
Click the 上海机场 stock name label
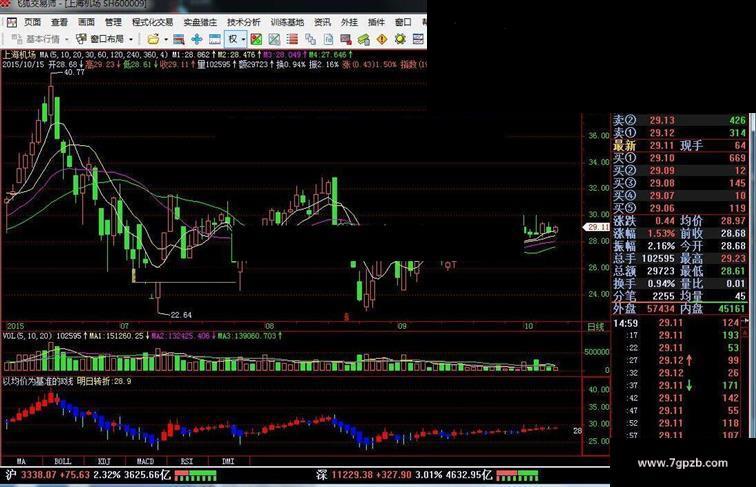tap(19, 54)
